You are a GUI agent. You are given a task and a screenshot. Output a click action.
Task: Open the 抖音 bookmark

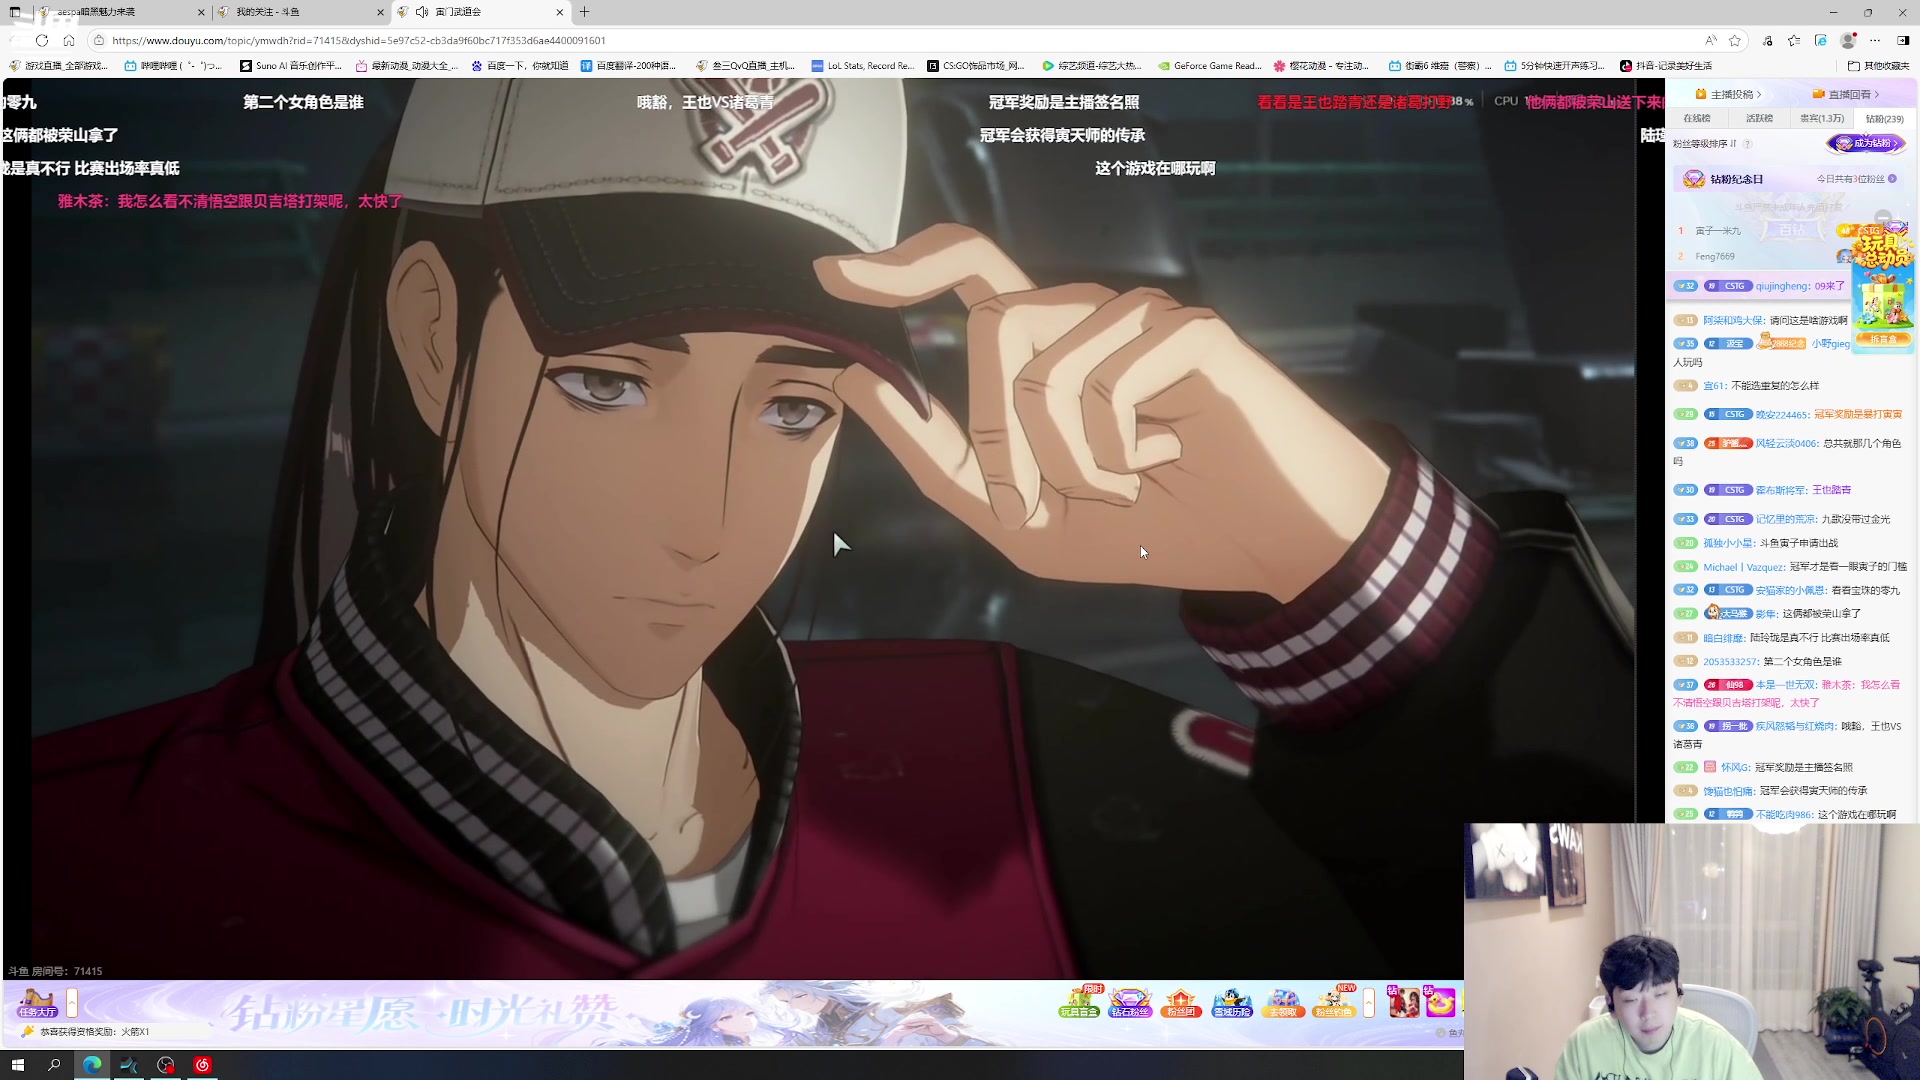(x=1666, y=66)
